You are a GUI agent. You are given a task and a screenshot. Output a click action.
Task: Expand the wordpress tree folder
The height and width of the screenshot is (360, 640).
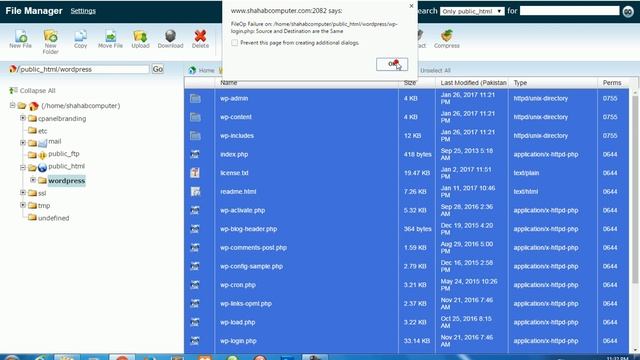(x=33, y=180)
